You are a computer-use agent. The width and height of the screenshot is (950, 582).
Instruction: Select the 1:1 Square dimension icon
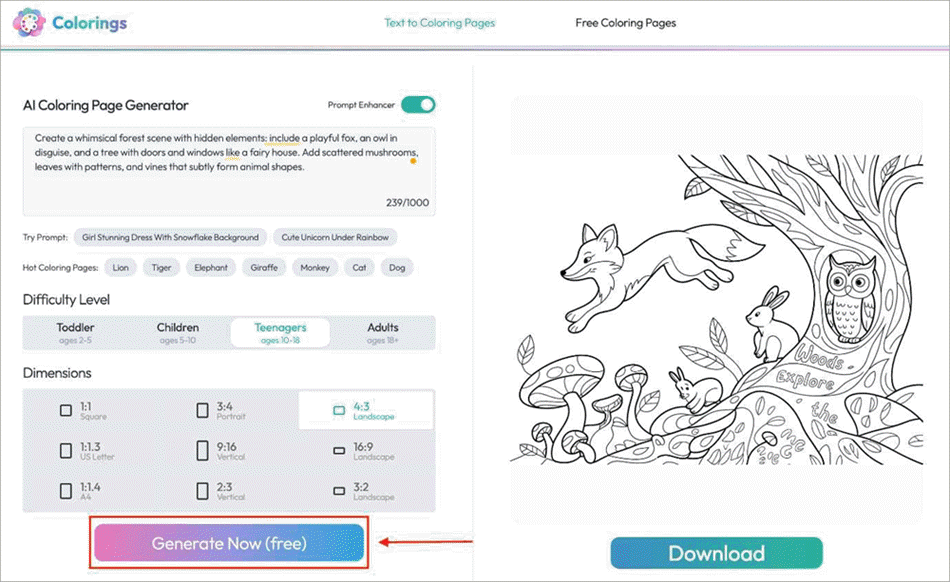coord(66,410)
